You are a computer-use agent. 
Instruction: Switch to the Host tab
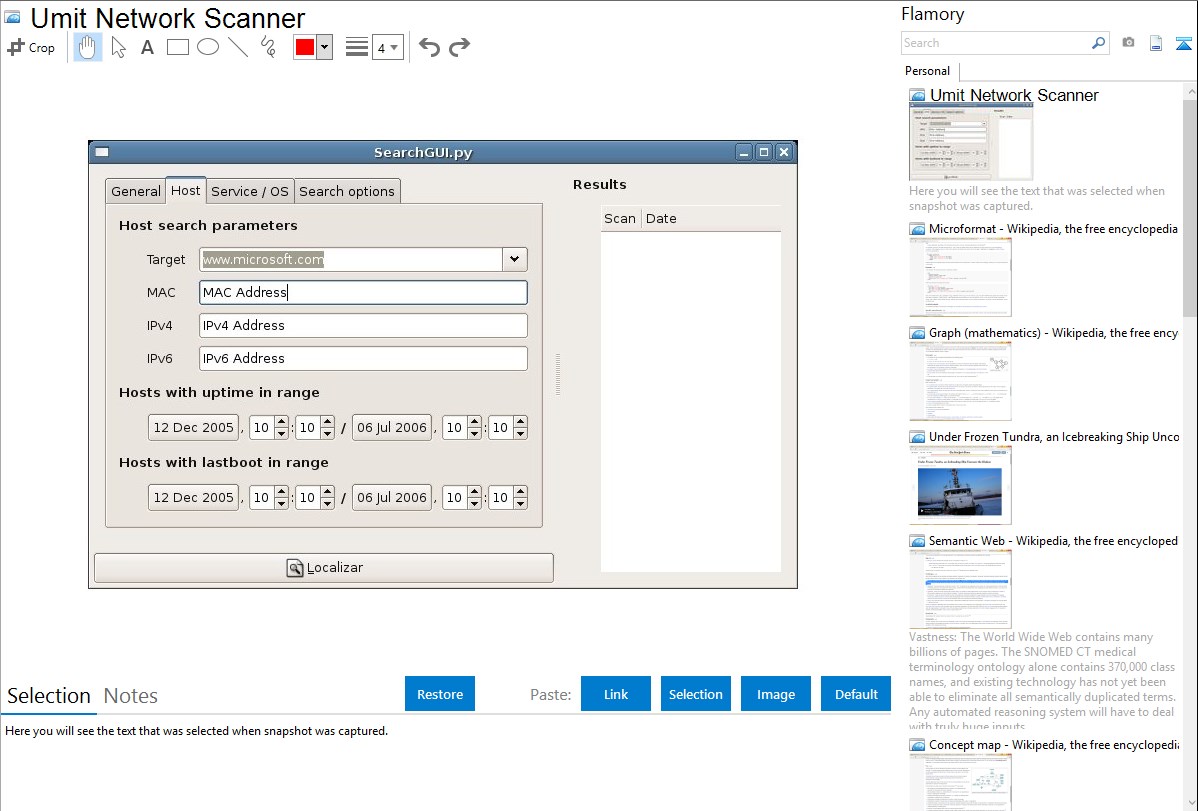pos(186,190)
